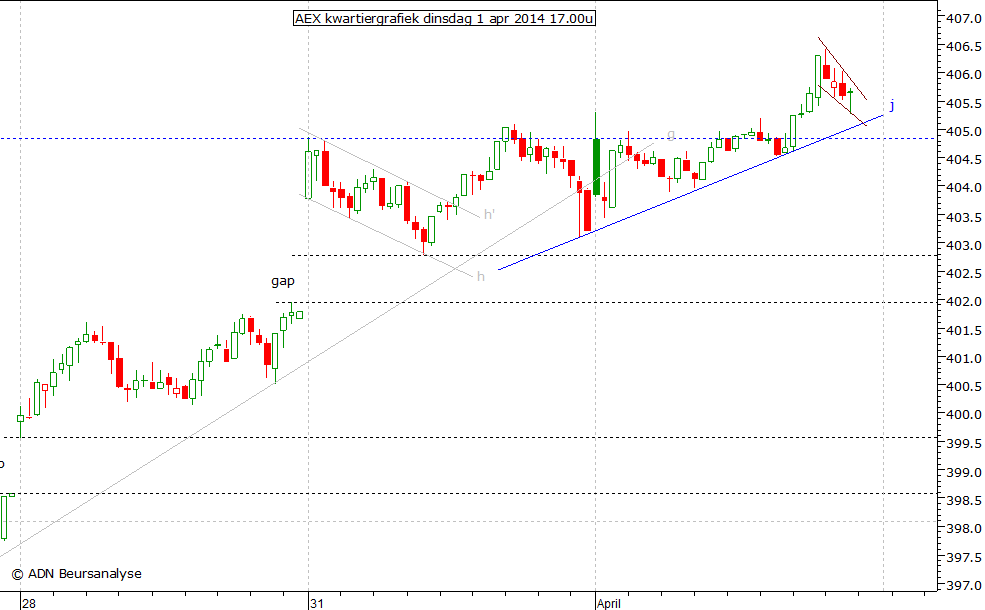Screen dimensions: 985x610
Task: Click the price label 405.5
Action: click(964, 104)
